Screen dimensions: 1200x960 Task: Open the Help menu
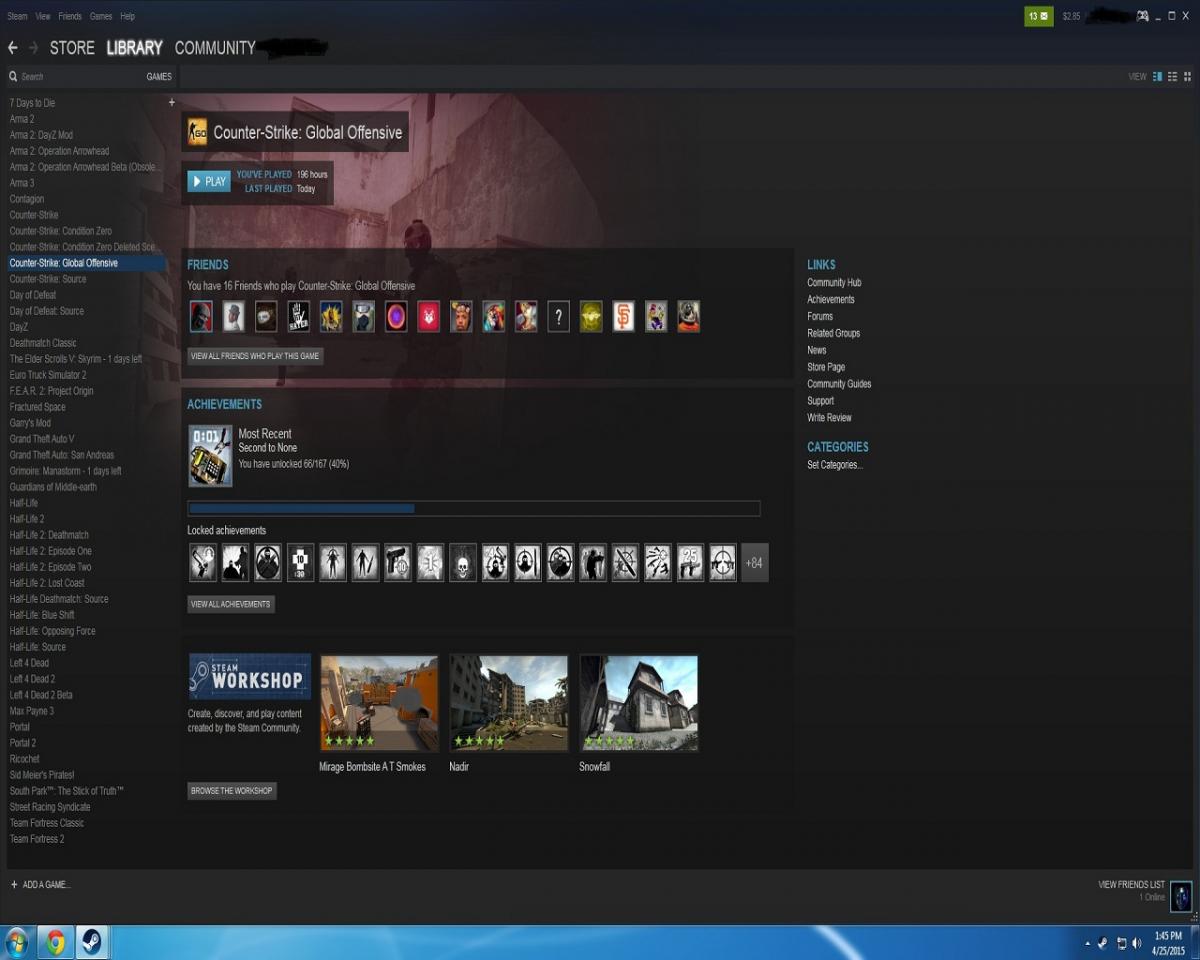pos(128,17)
